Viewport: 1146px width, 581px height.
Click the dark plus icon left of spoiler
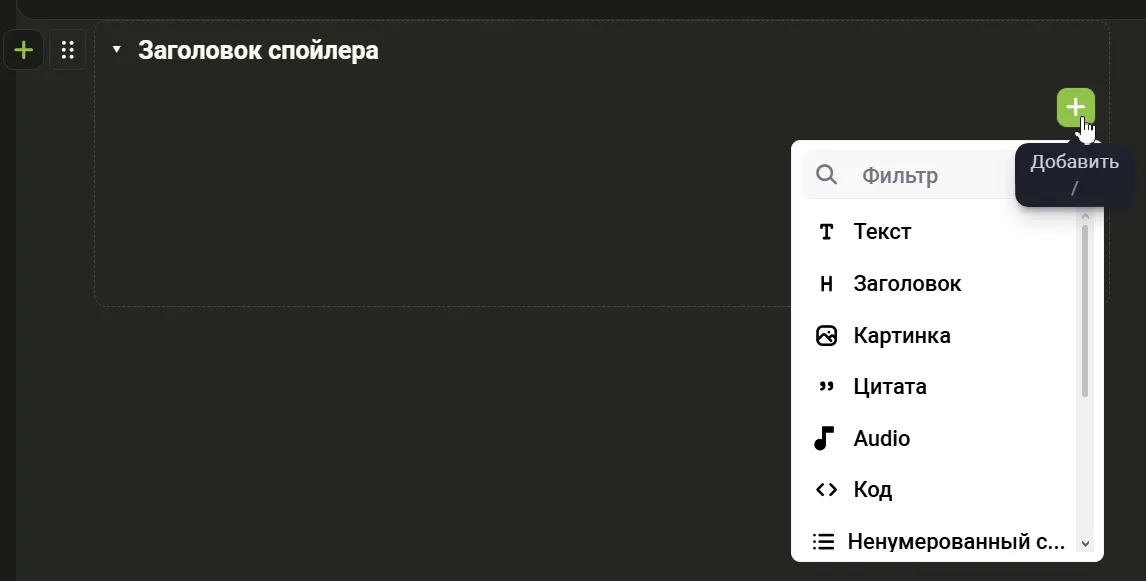pyautogui.click(x=24, y=50)
